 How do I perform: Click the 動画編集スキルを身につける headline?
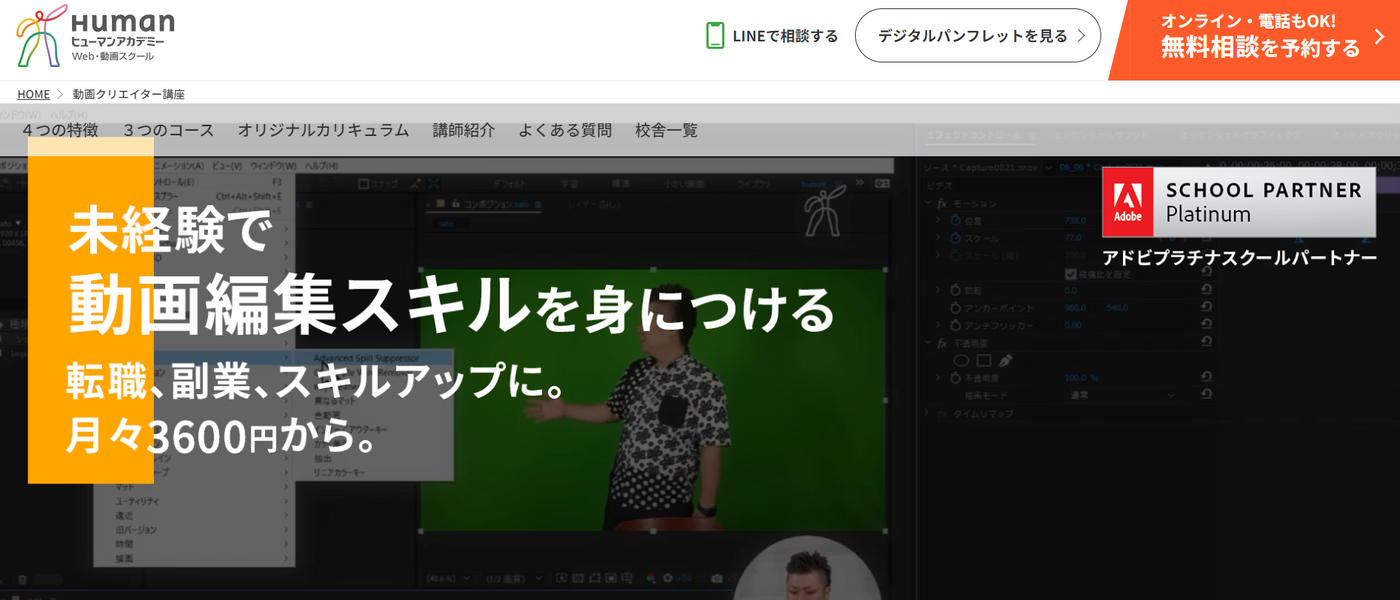pyautogui.click(x=451, y=304)
